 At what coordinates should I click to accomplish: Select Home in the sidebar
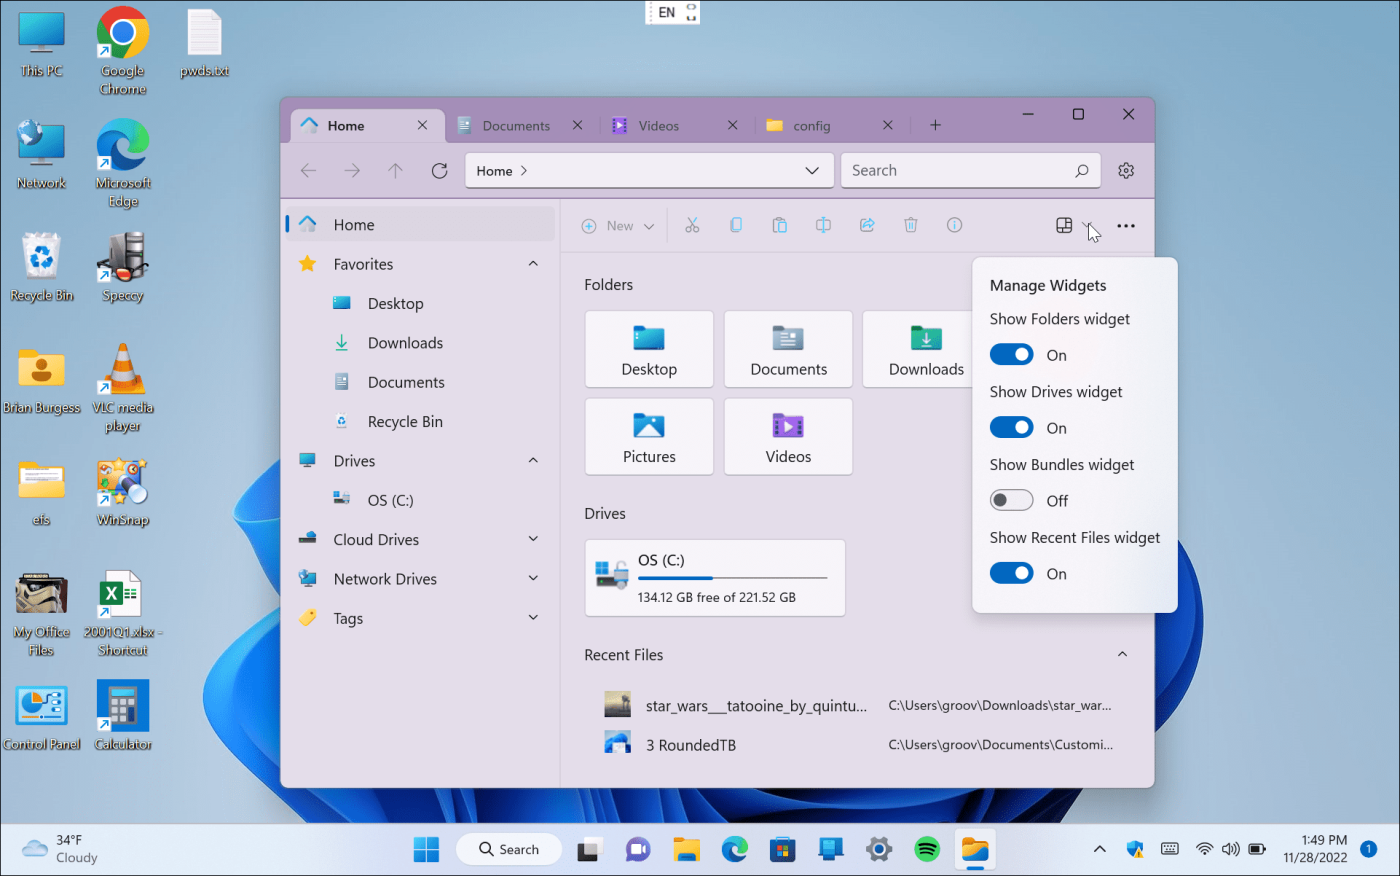coord(420,225)
